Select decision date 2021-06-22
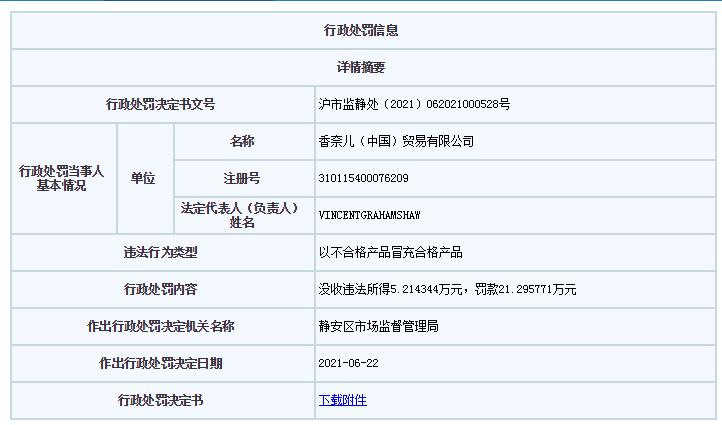Screen dimensions: 722x425 pos(348,363)
